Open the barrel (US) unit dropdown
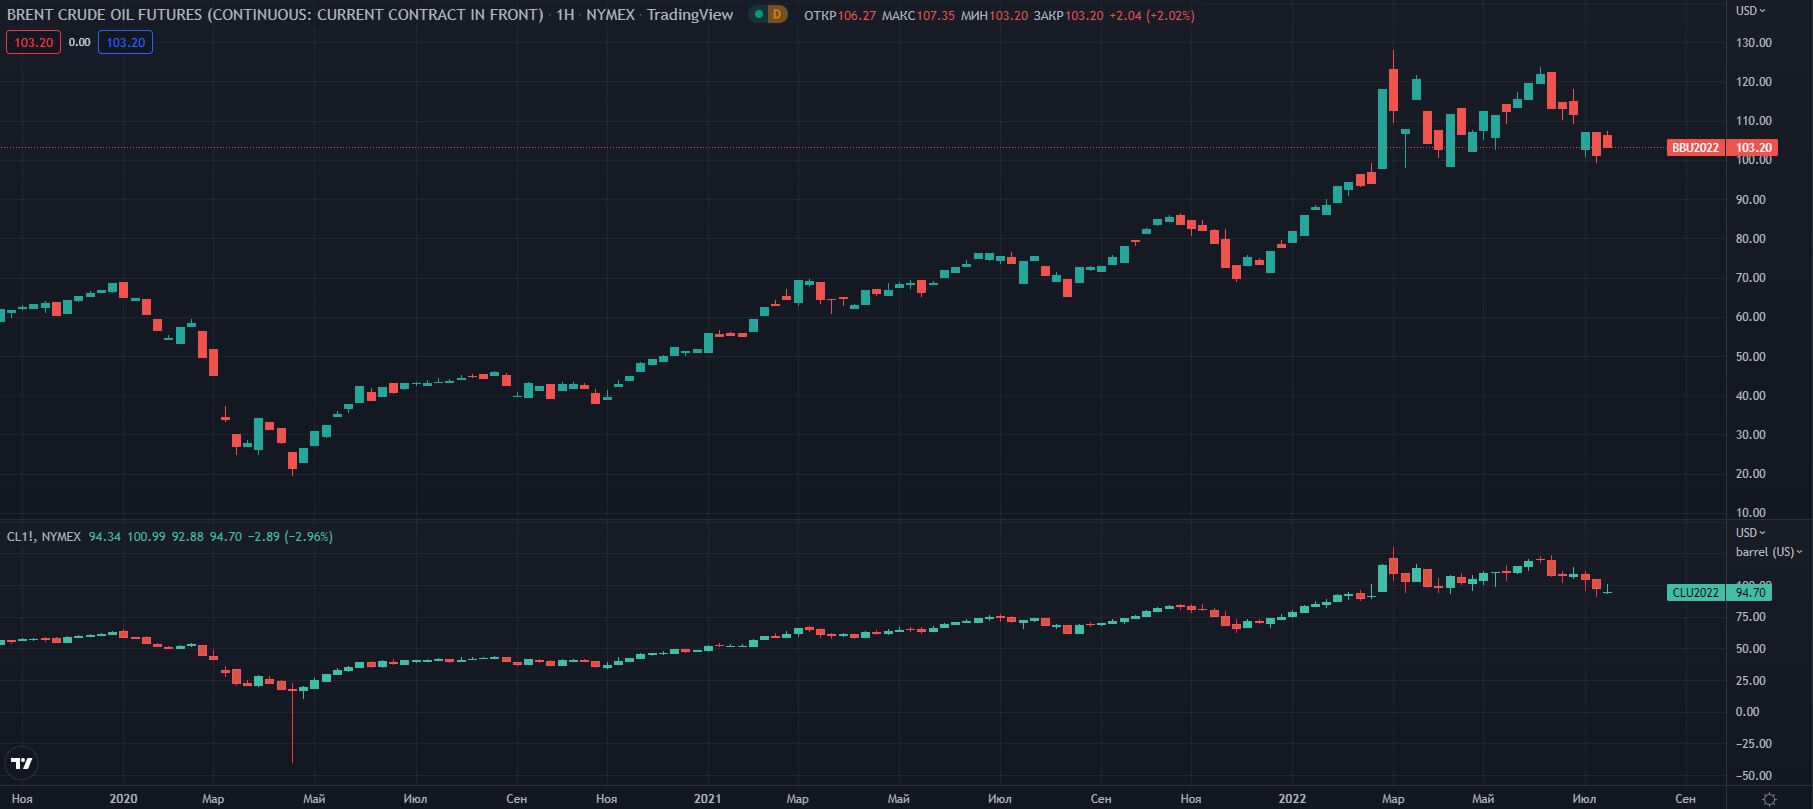1813x809 pixels. point(1769,552)
